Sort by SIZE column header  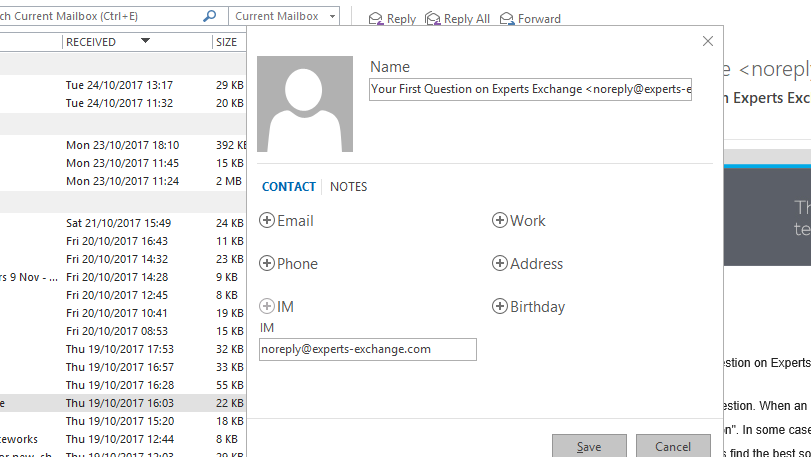(x=229, y=42)
